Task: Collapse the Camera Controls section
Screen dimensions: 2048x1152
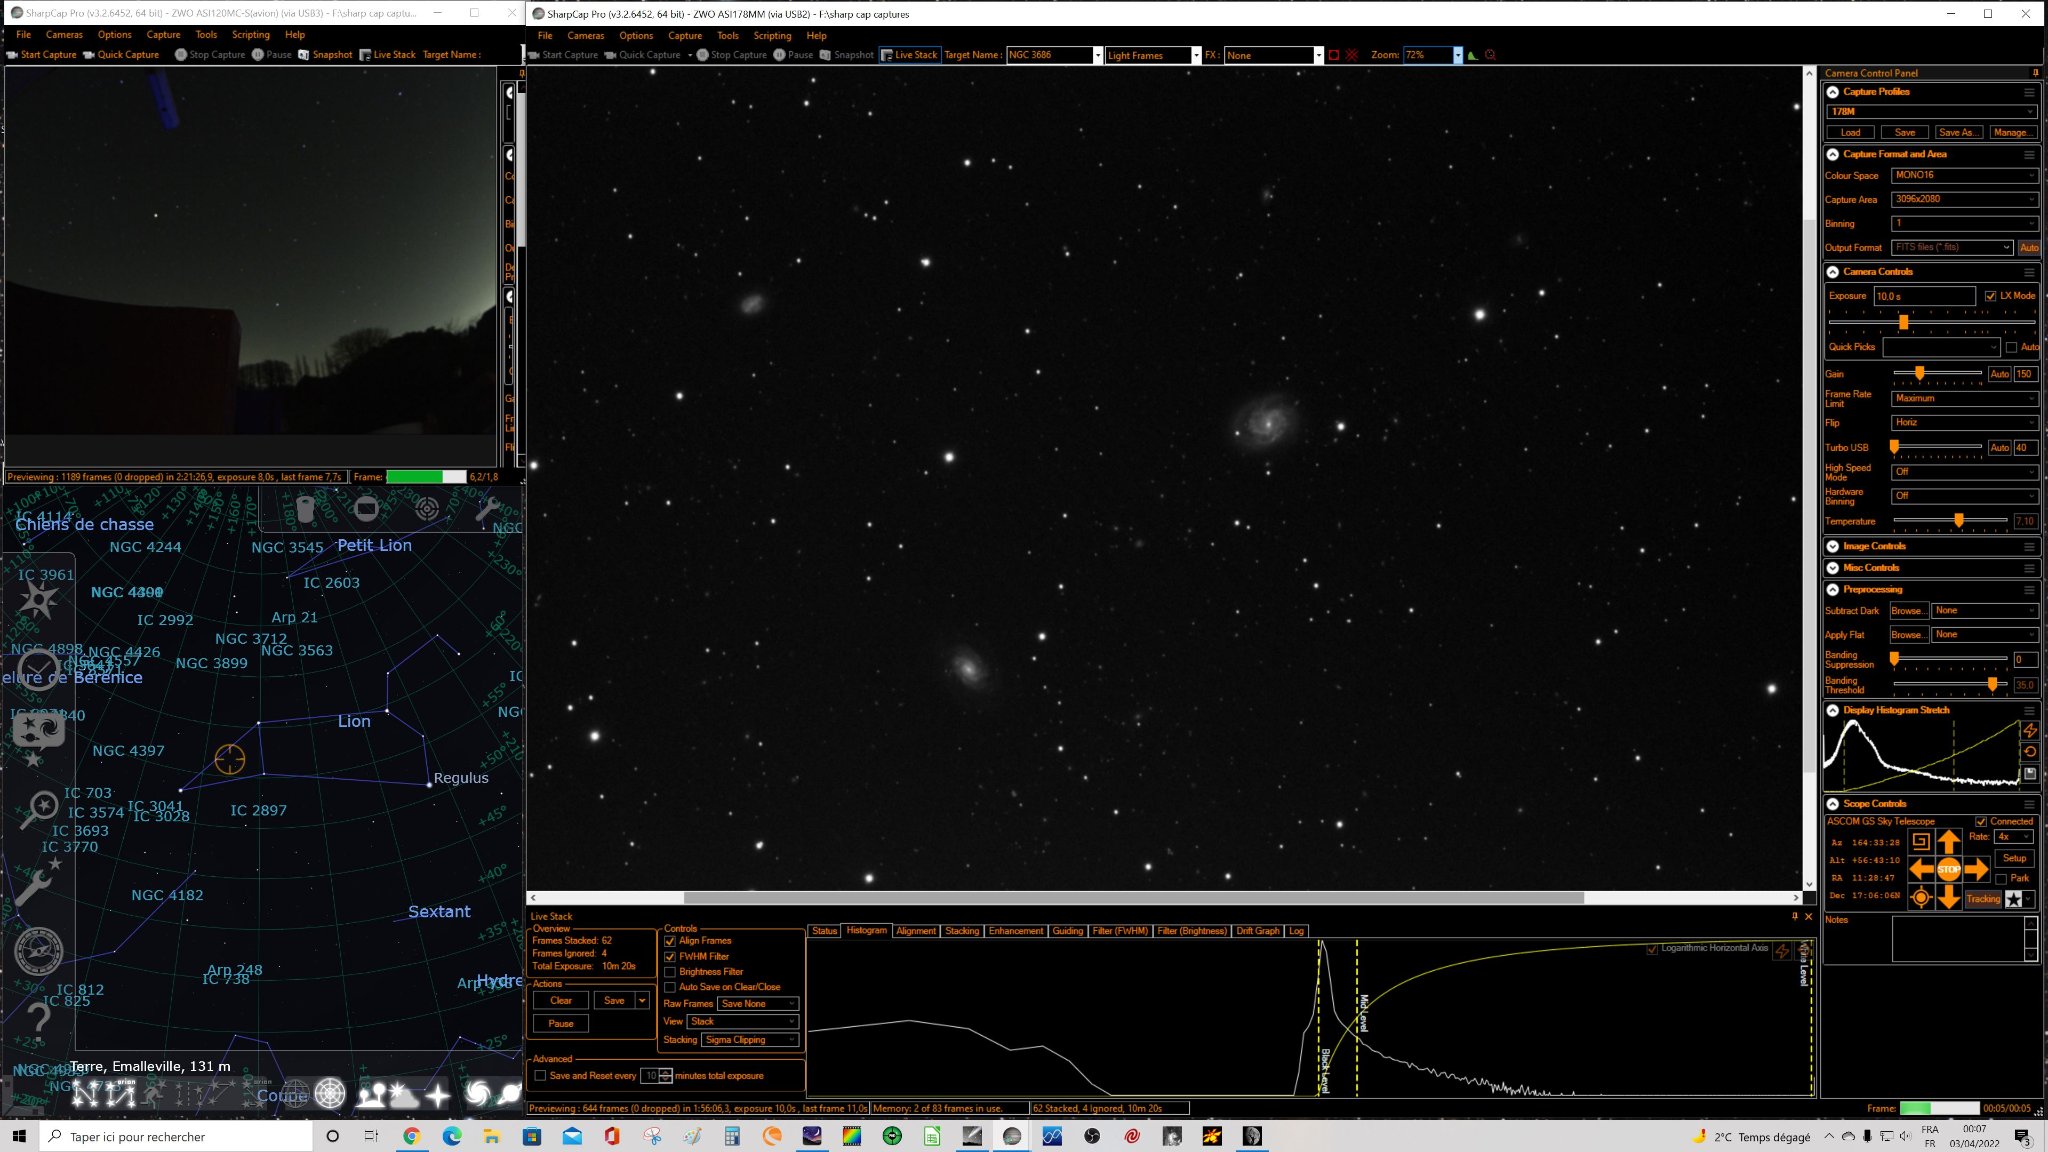Action: (x=1833, y=272)
